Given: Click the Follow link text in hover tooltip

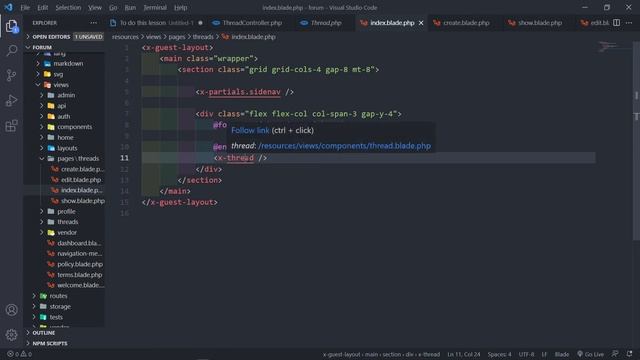Looking at the screenshot, I should coord(250,130).
